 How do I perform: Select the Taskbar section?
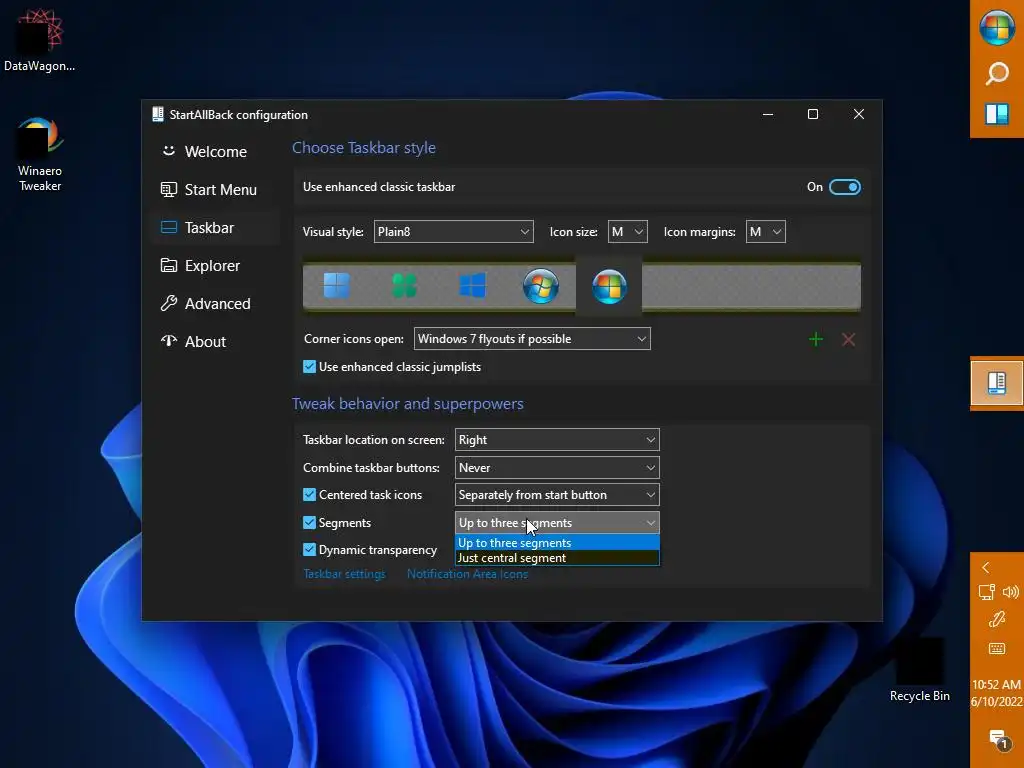pyautogui.click(x=216, y=228)
